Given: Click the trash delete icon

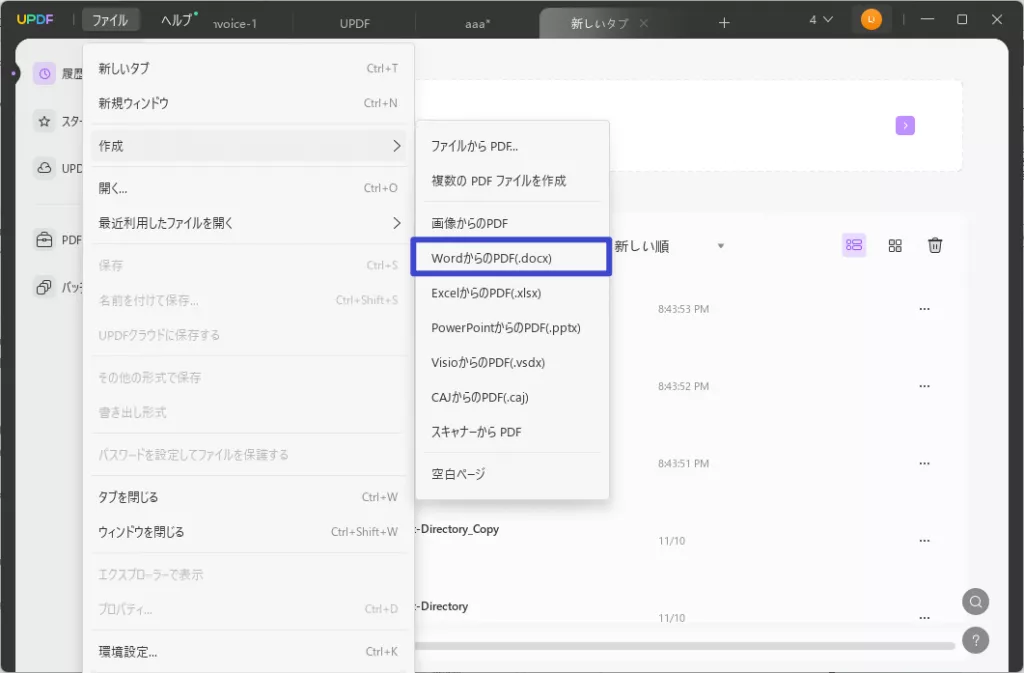Looking at the screenshot, I should pyautogui.click(x=935, y=245).
